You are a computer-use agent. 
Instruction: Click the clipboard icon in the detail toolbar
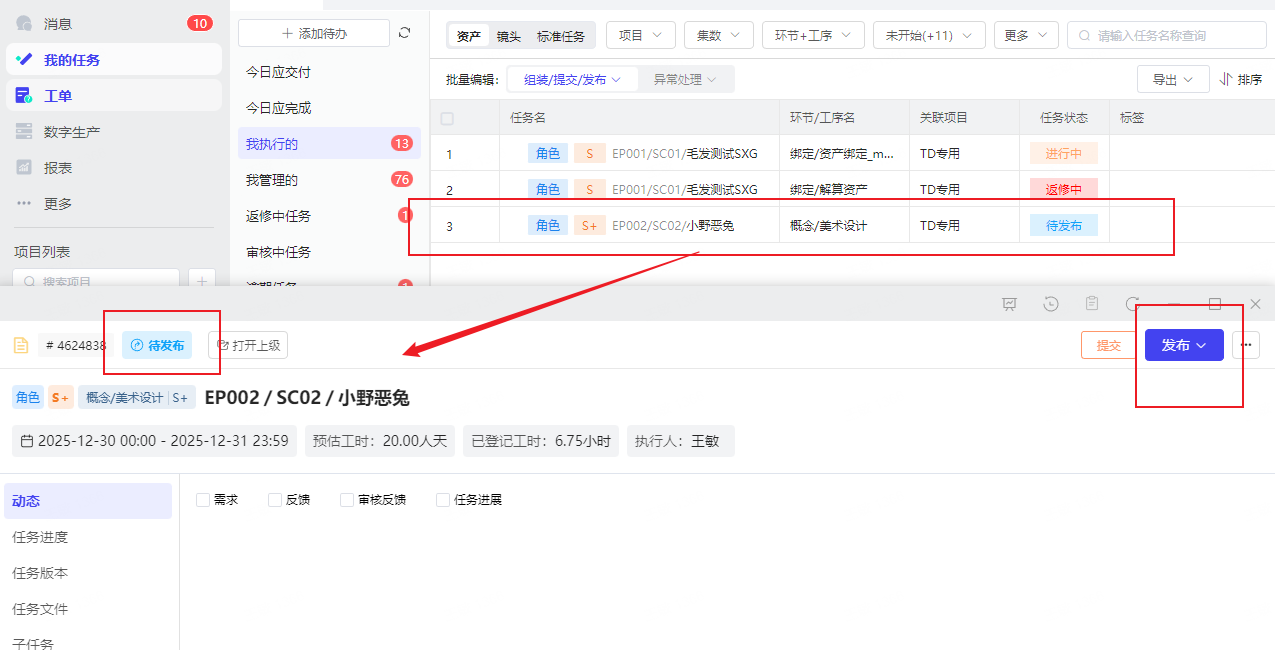click(x=1091, y=303)
